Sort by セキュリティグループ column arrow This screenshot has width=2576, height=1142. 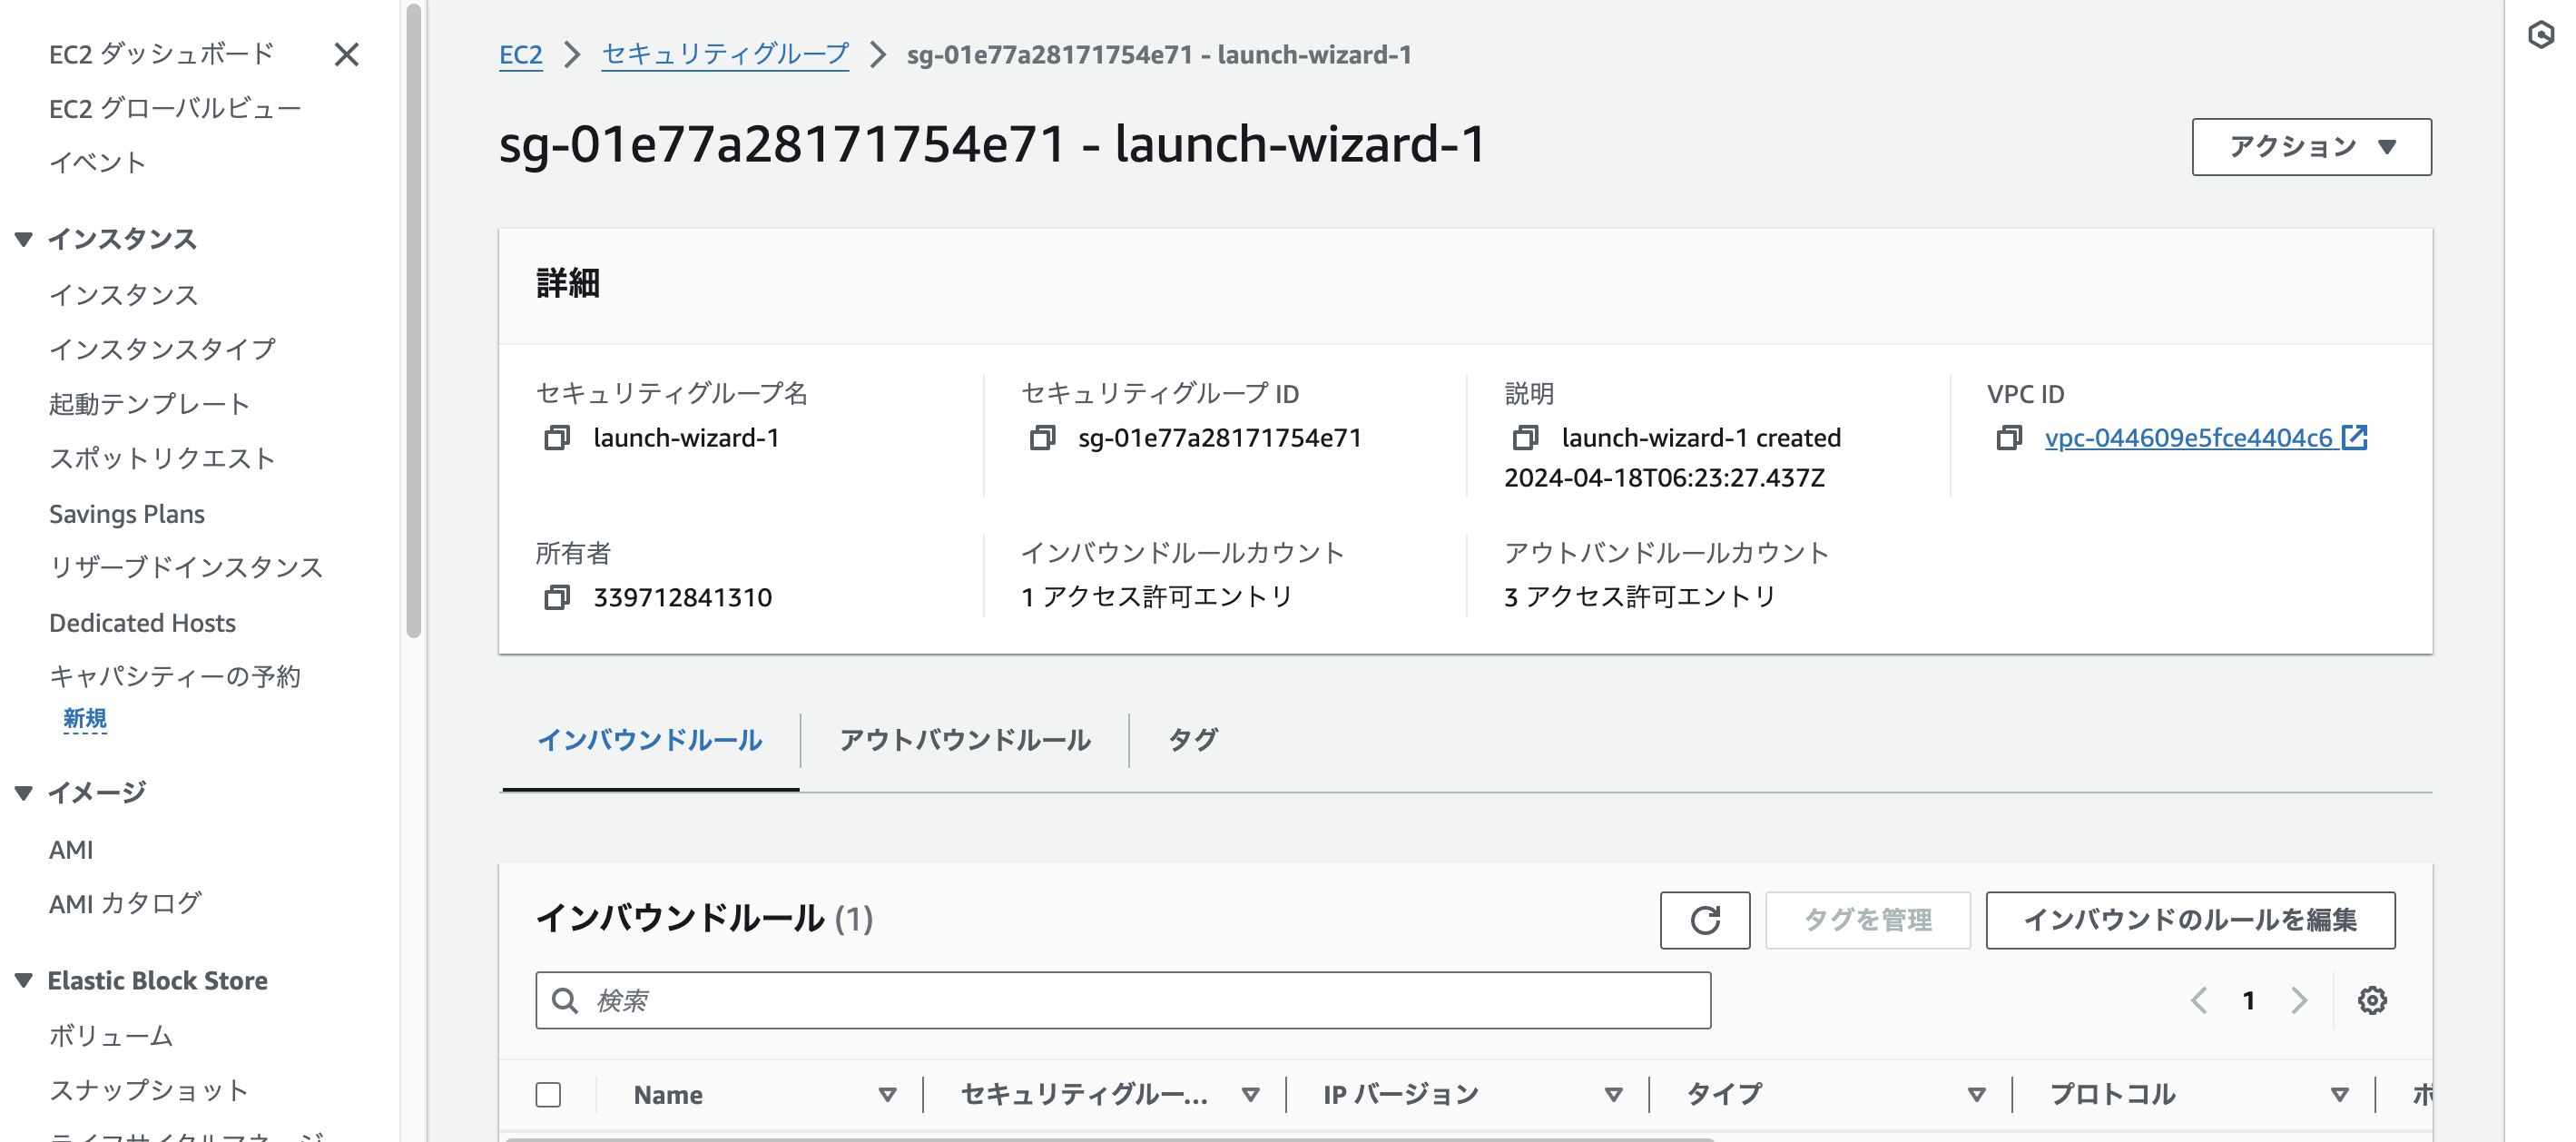1250,1094
